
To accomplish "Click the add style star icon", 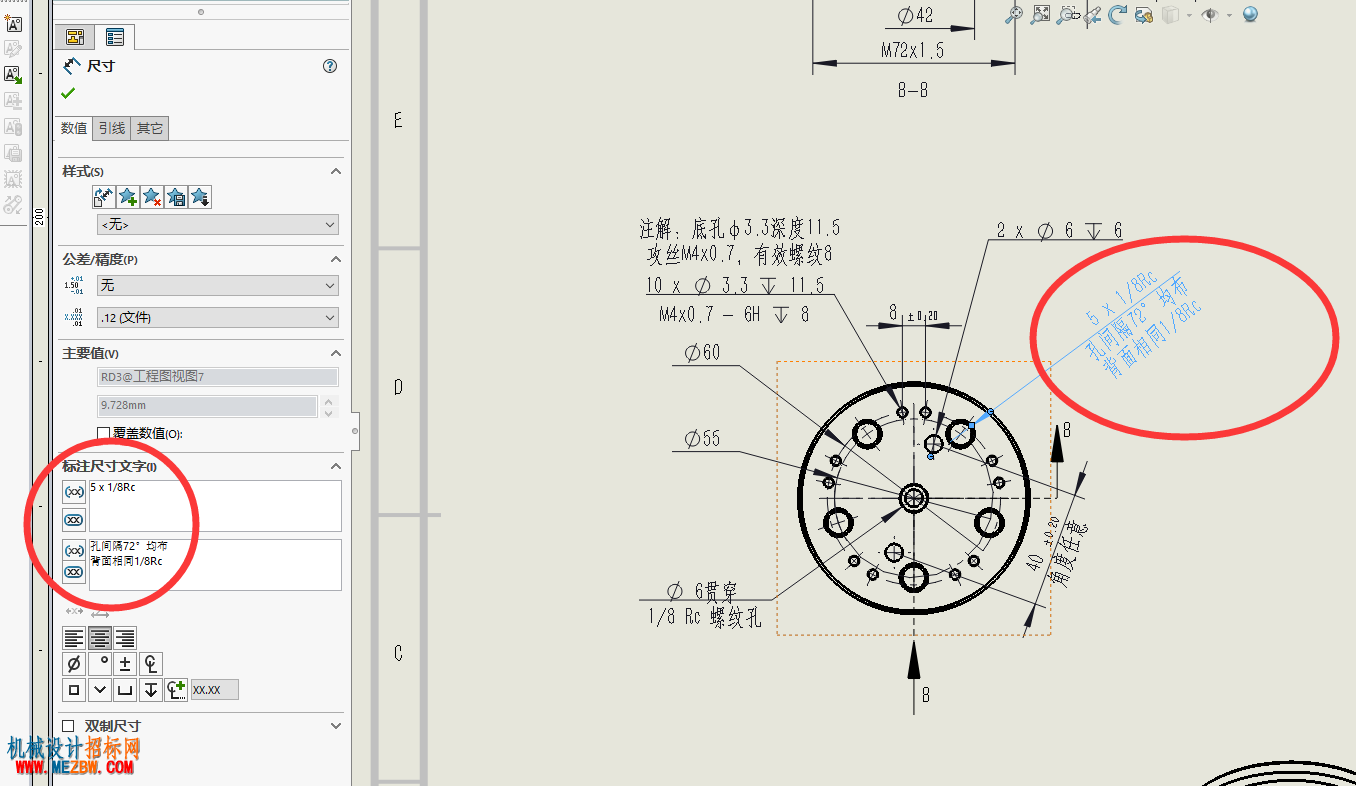I will coord(128,197).
